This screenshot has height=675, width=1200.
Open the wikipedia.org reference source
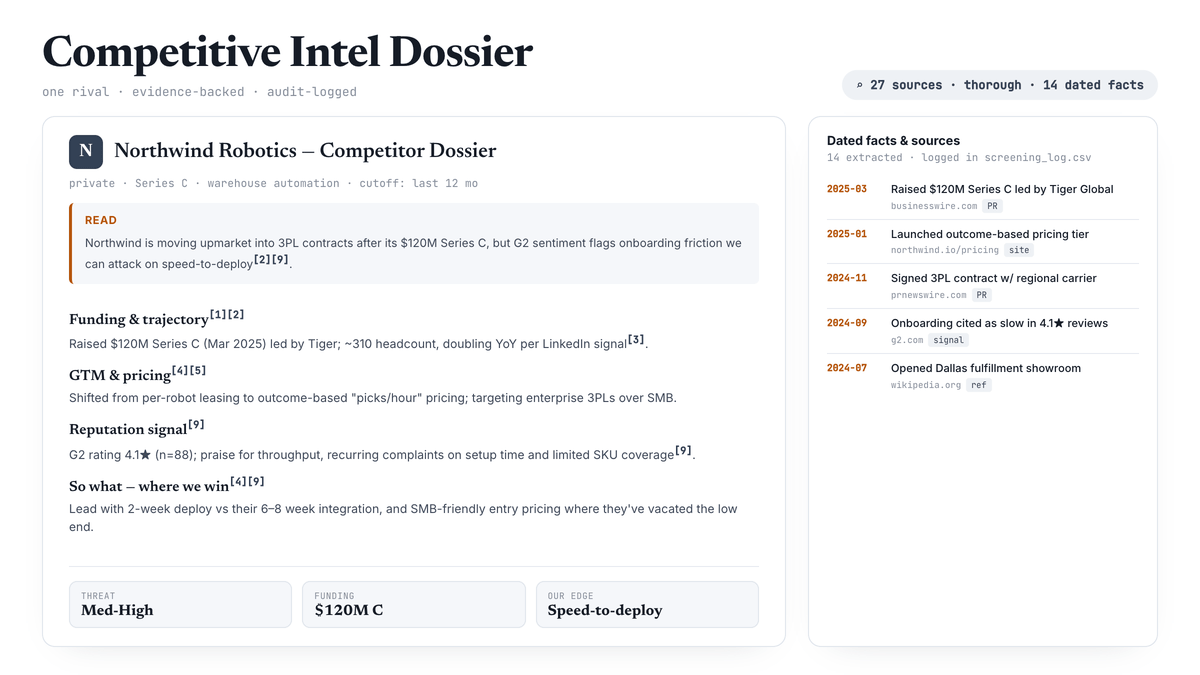point(926,385)
